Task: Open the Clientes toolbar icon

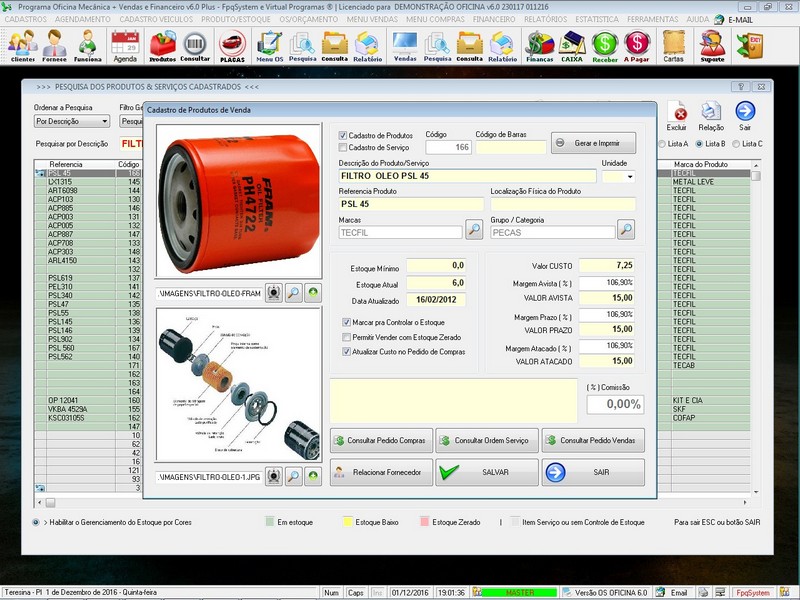Action: coord(22,45)
